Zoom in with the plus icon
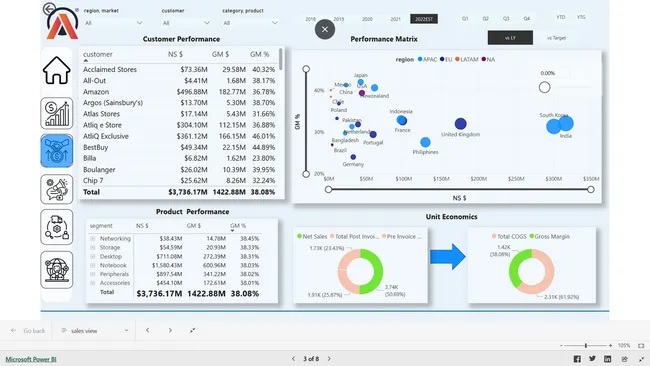650x366 pixels. pos(610,345)
